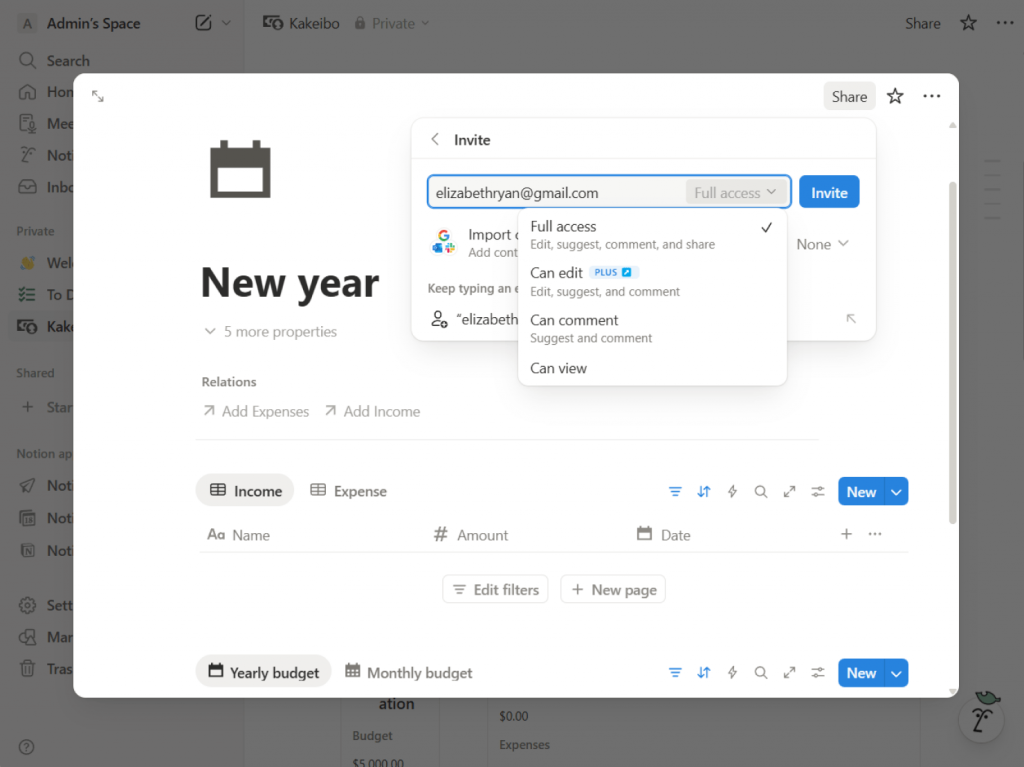
Task: Open the Private visibility dropdown
Action: pyautogui.click(x=392, y=24)
